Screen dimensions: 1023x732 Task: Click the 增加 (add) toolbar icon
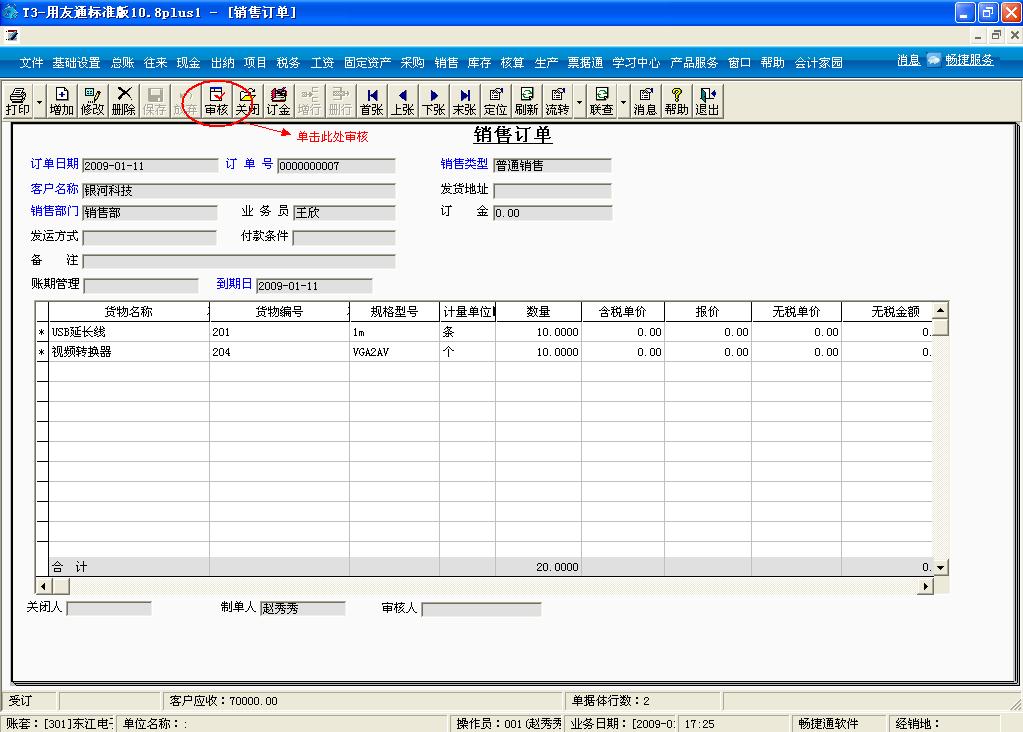60,100
